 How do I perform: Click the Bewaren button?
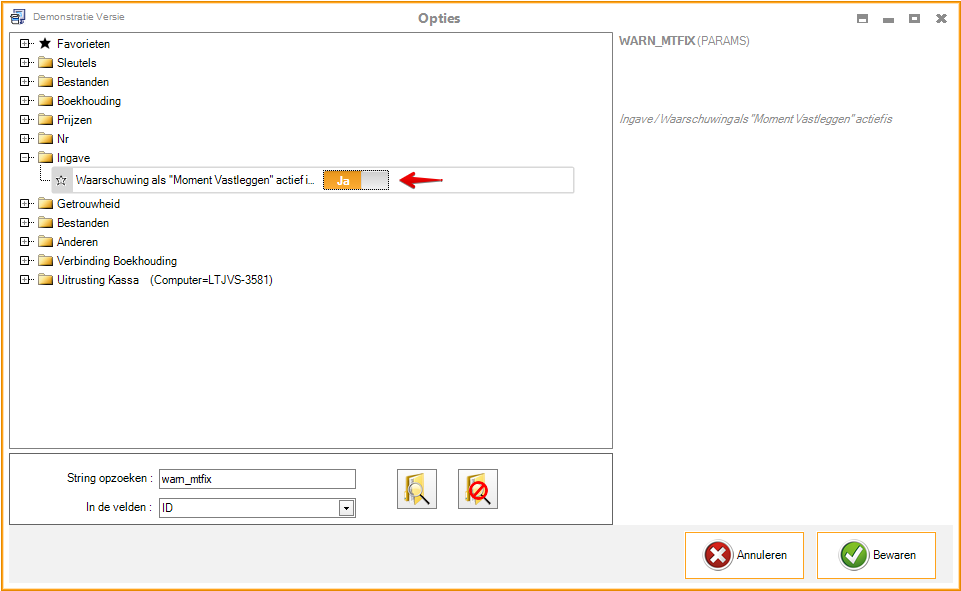[x=876, y=555]
